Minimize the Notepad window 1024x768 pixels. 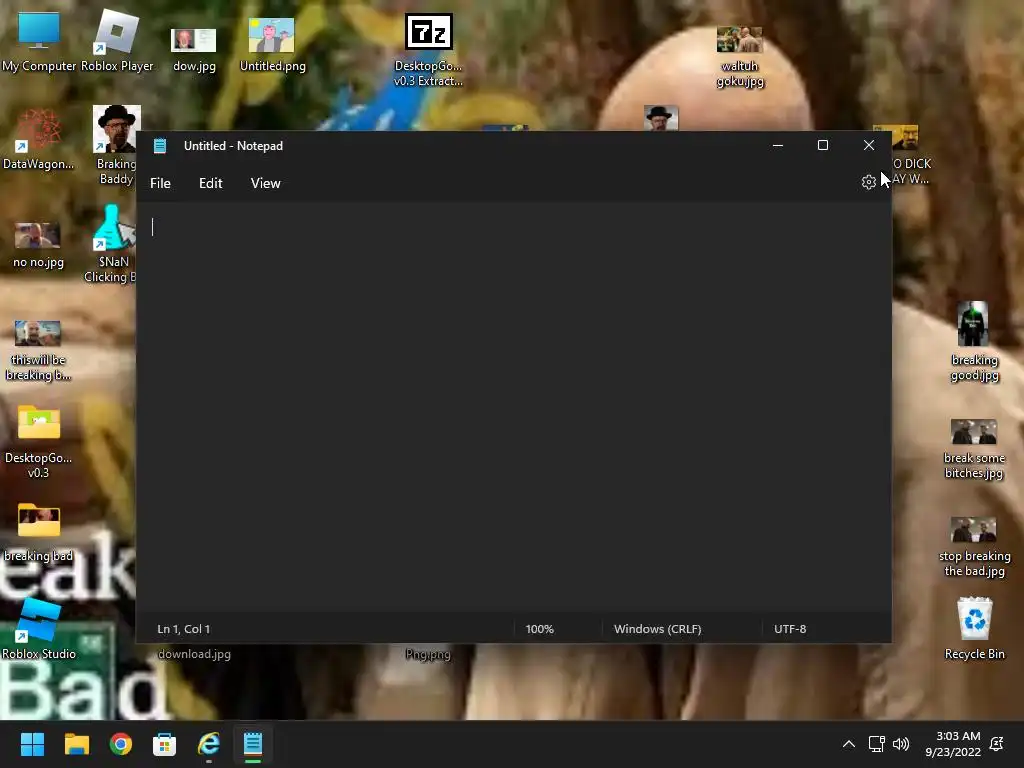(777, 145)
